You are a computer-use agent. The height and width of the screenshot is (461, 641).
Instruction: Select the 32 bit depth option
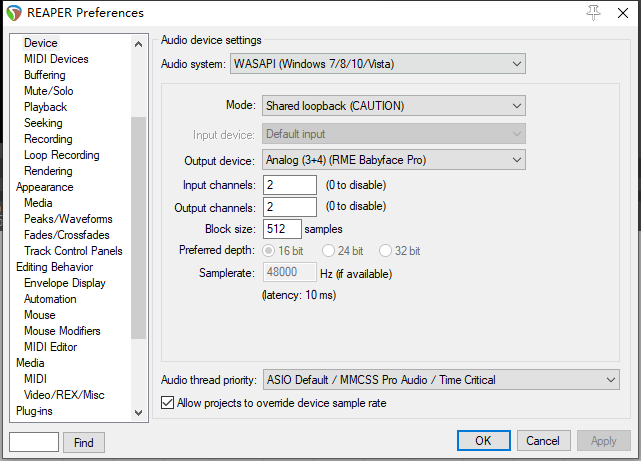click(x=385, y=251)
